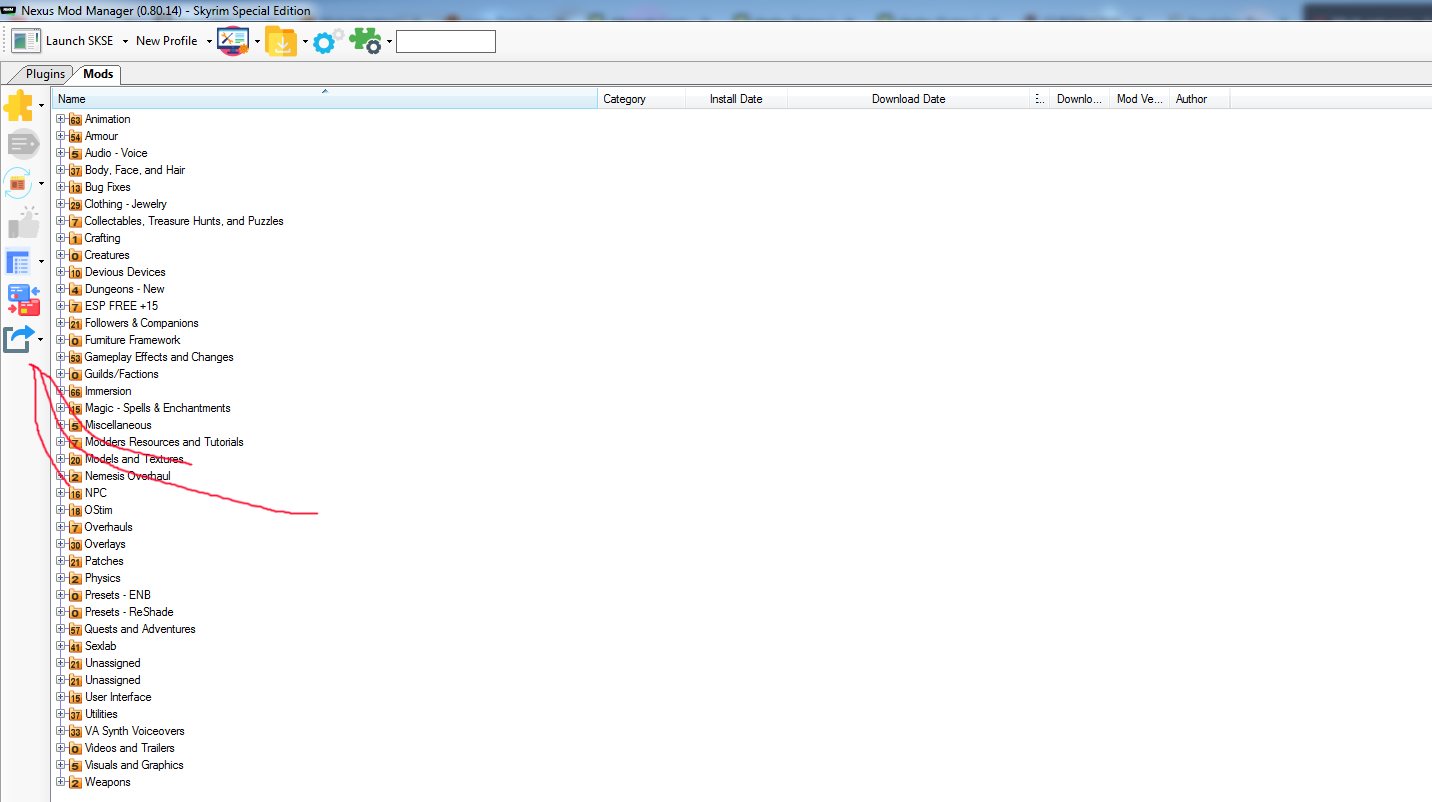
Task: Click the blue category list icon
Action: pyautogui.click(x=19, y=262)
